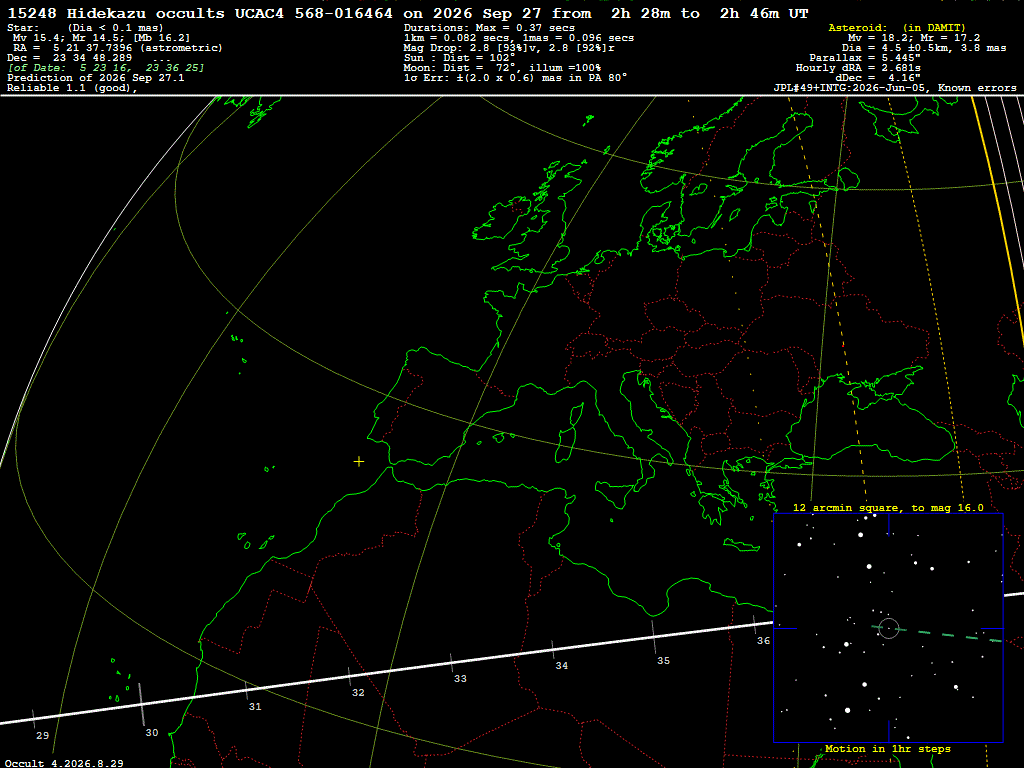
Task: Click the 'Motion in 1hr steps' label
Action: pyautogui.click(x=888, y=748)
